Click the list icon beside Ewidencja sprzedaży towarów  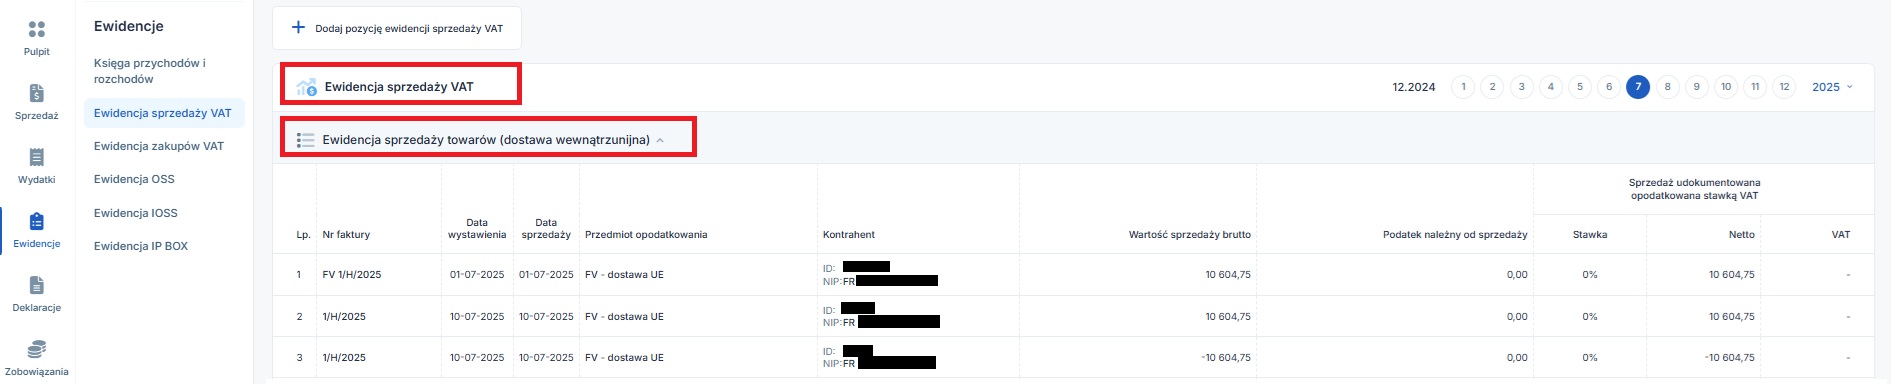305,140
